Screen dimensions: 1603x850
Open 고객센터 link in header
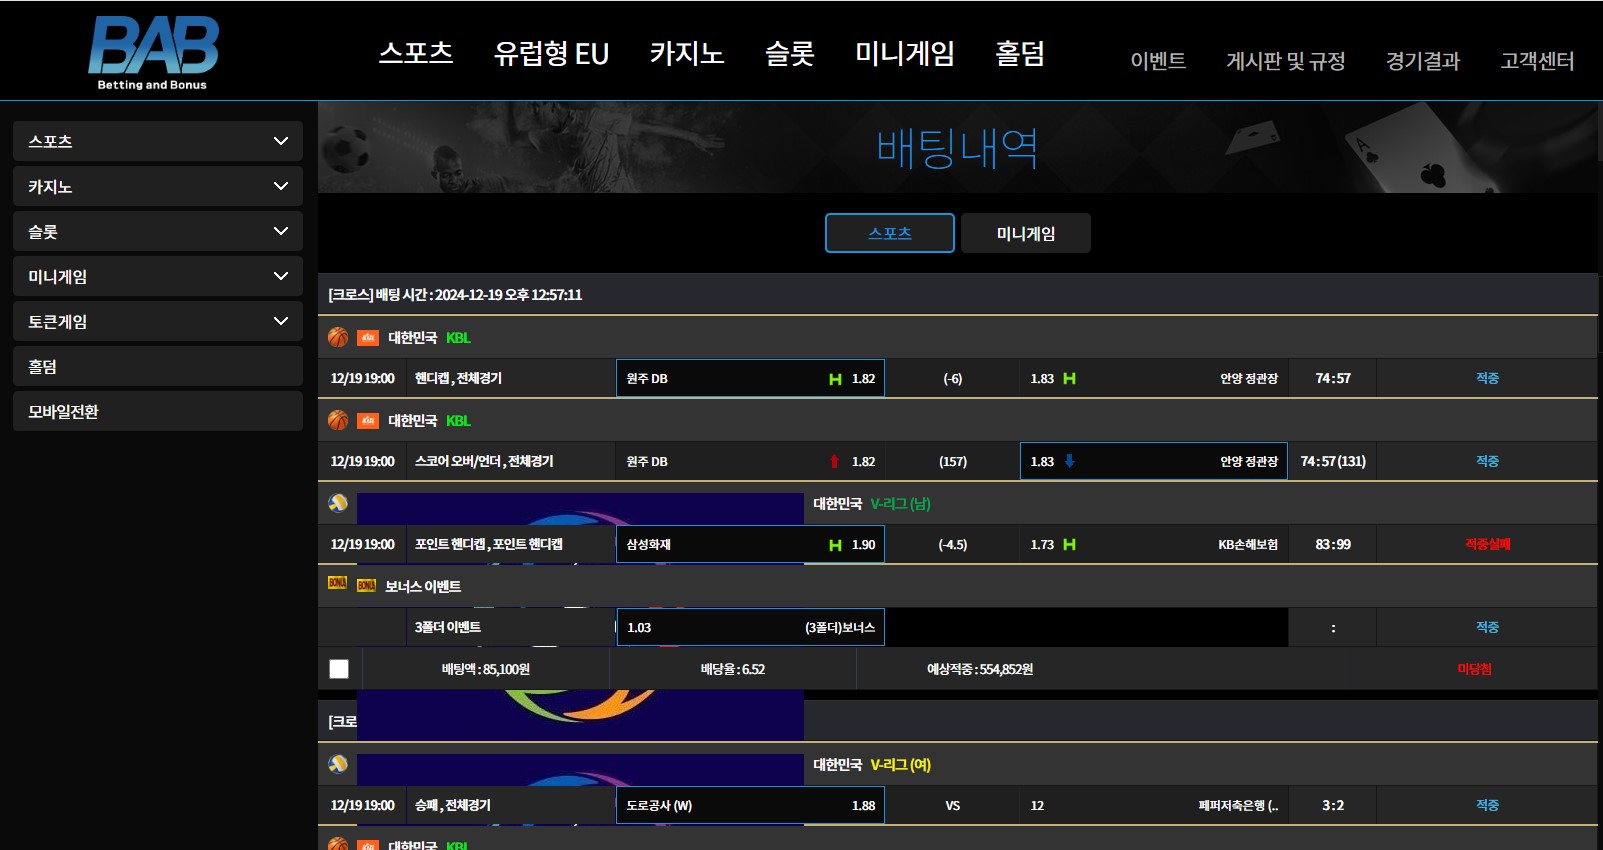pos(1537,61)
